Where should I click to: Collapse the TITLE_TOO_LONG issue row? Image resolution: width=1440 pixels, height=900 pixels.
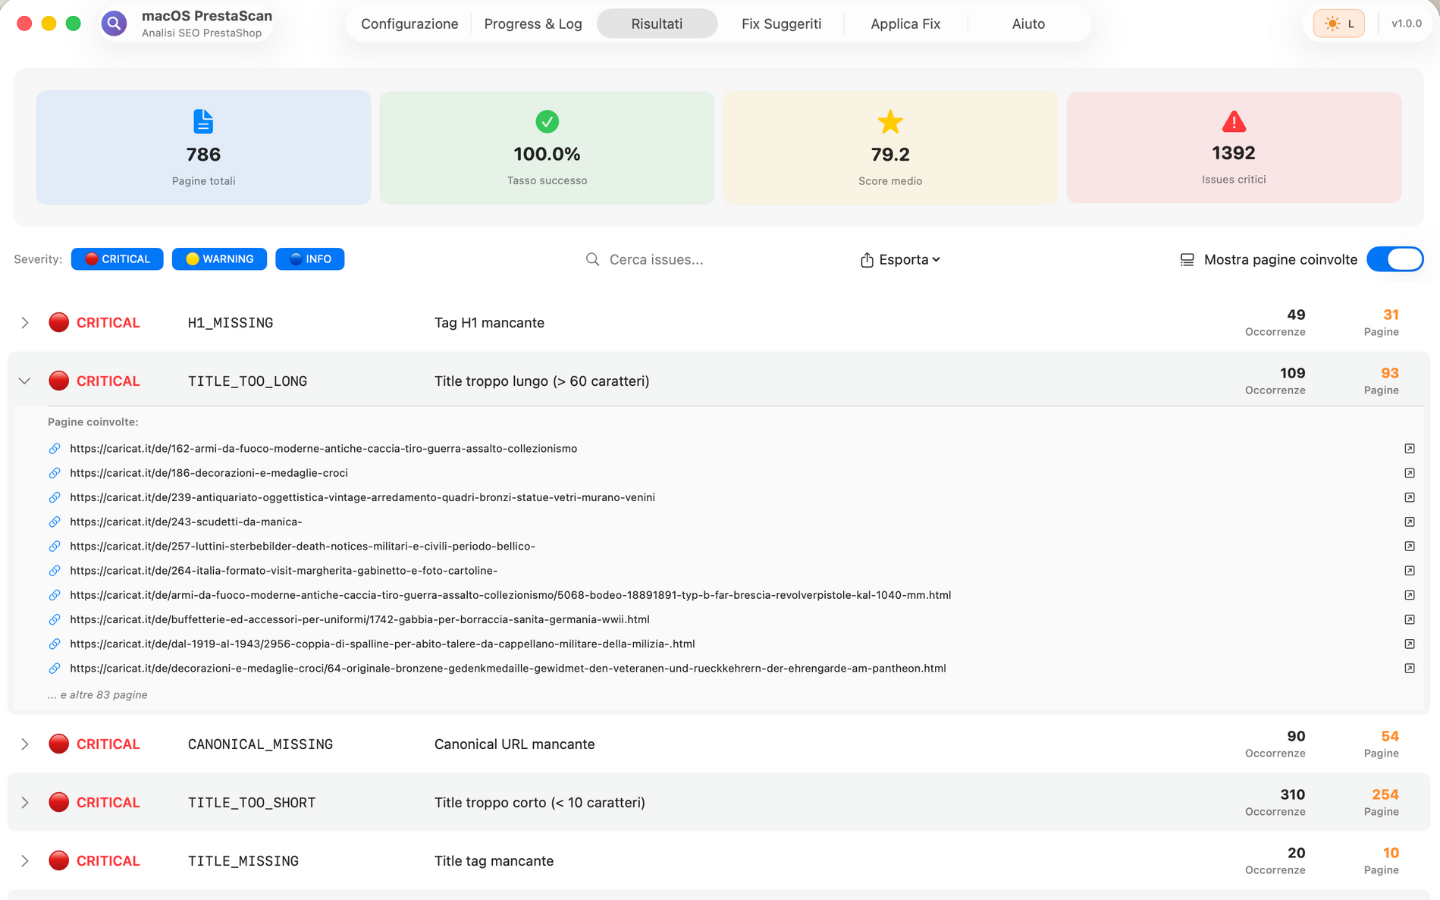click(25, 381)
